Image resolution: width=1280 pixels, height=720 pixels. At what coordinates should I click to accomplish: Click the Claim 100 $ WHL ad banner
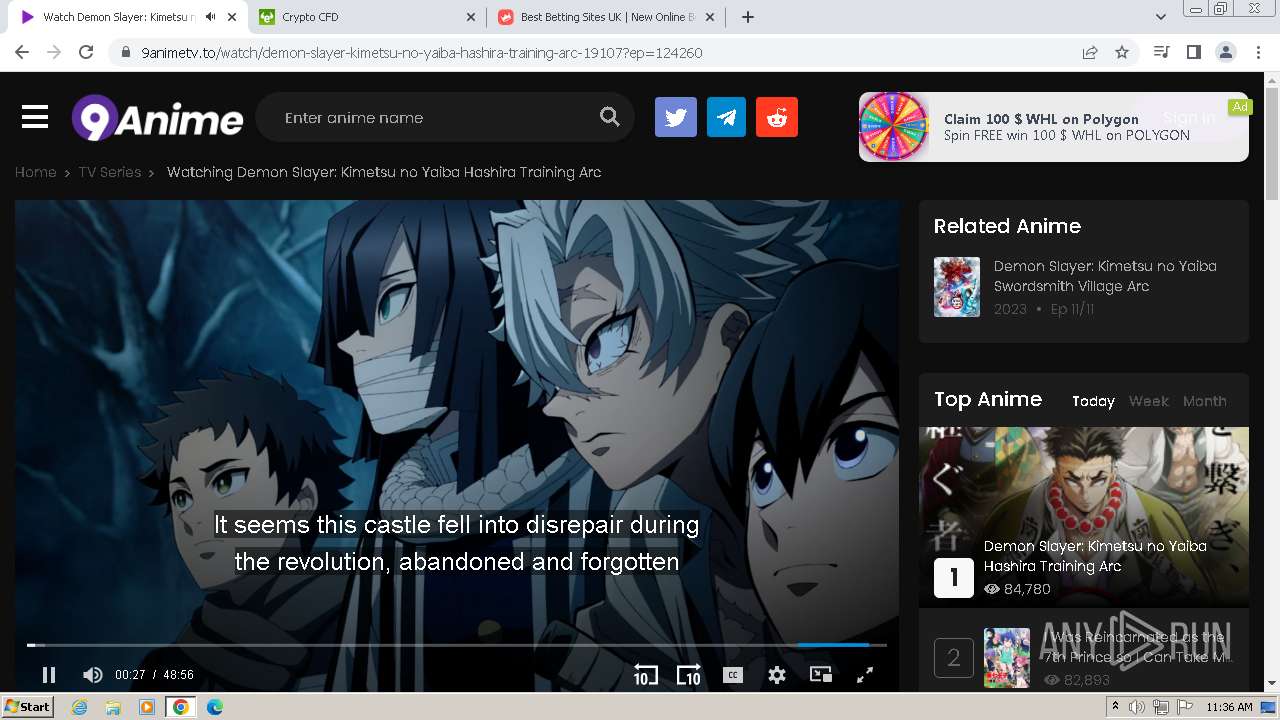tap(1054, 127)
